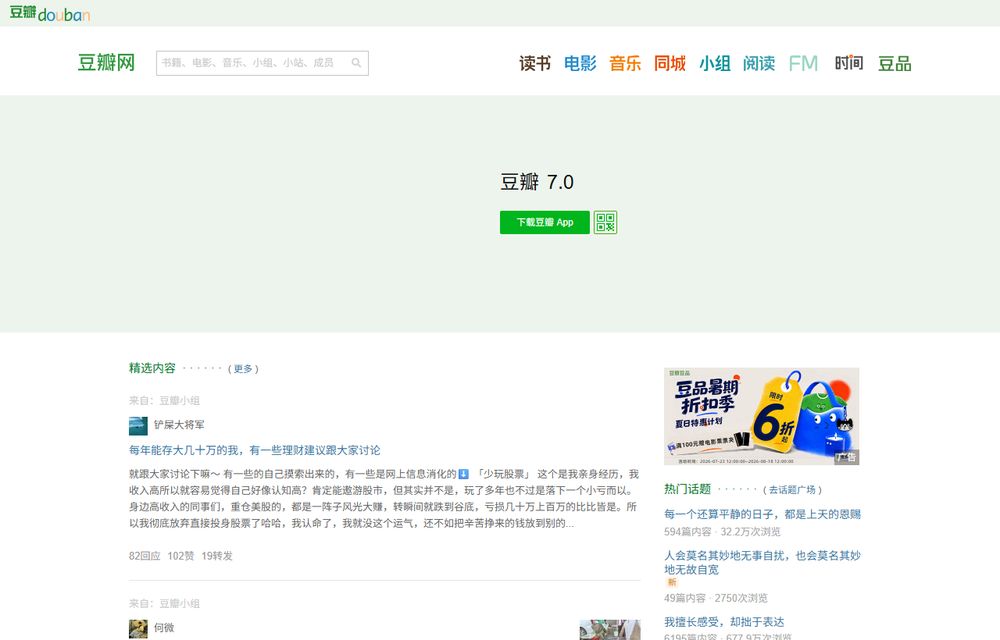
Task: Click 精选内容 section heading
Action: [x=152, y=368]
